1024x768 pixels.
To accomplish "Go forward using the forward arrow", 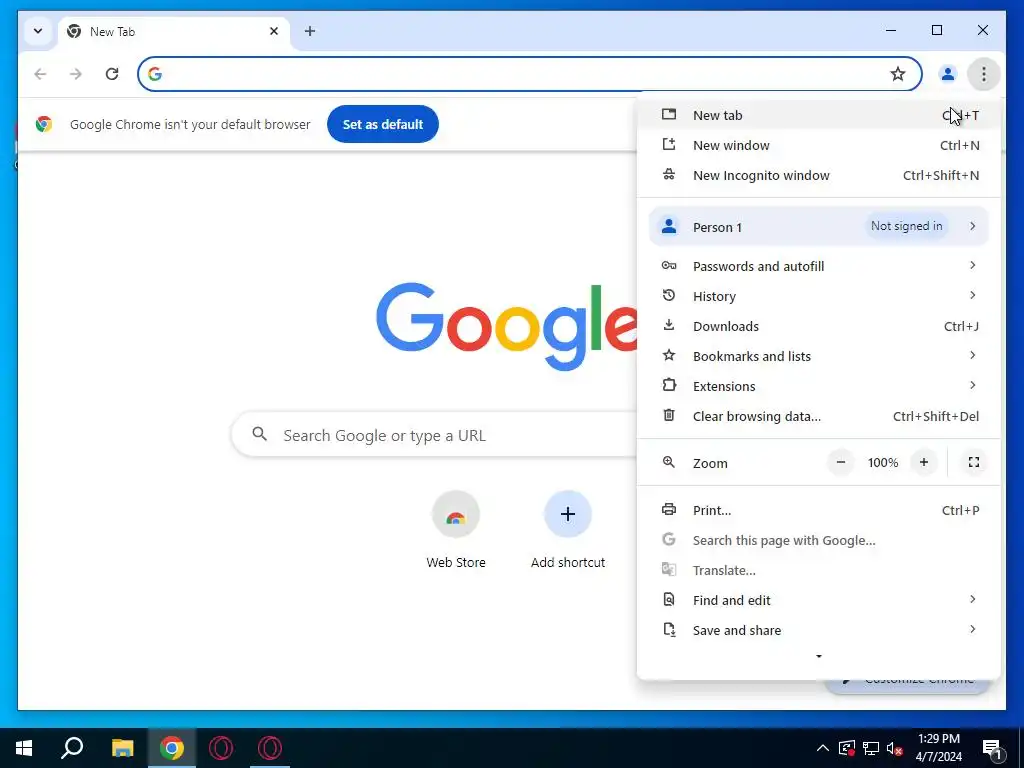I will click(x=76, y=74).
